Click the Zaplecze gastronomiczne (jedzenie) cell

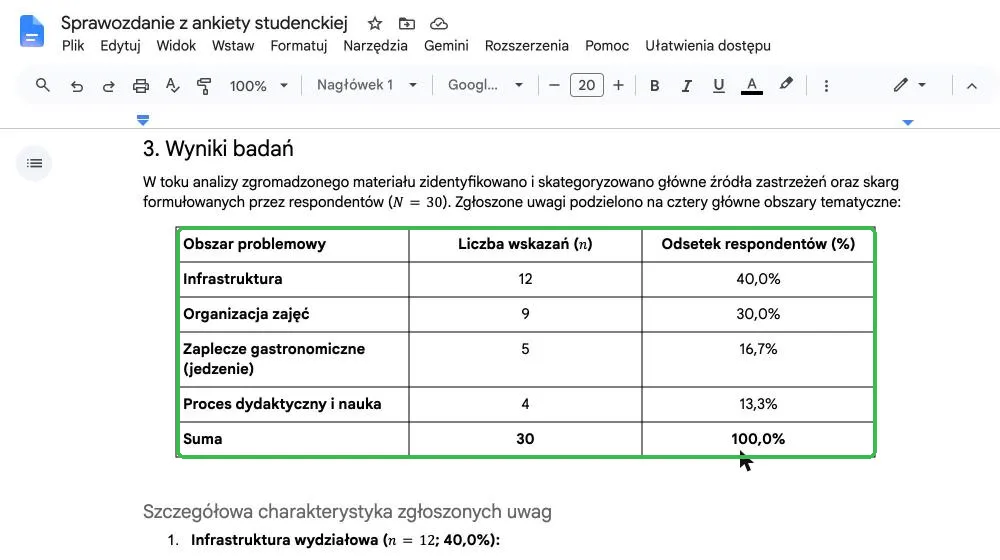click(x=294, y=359)
